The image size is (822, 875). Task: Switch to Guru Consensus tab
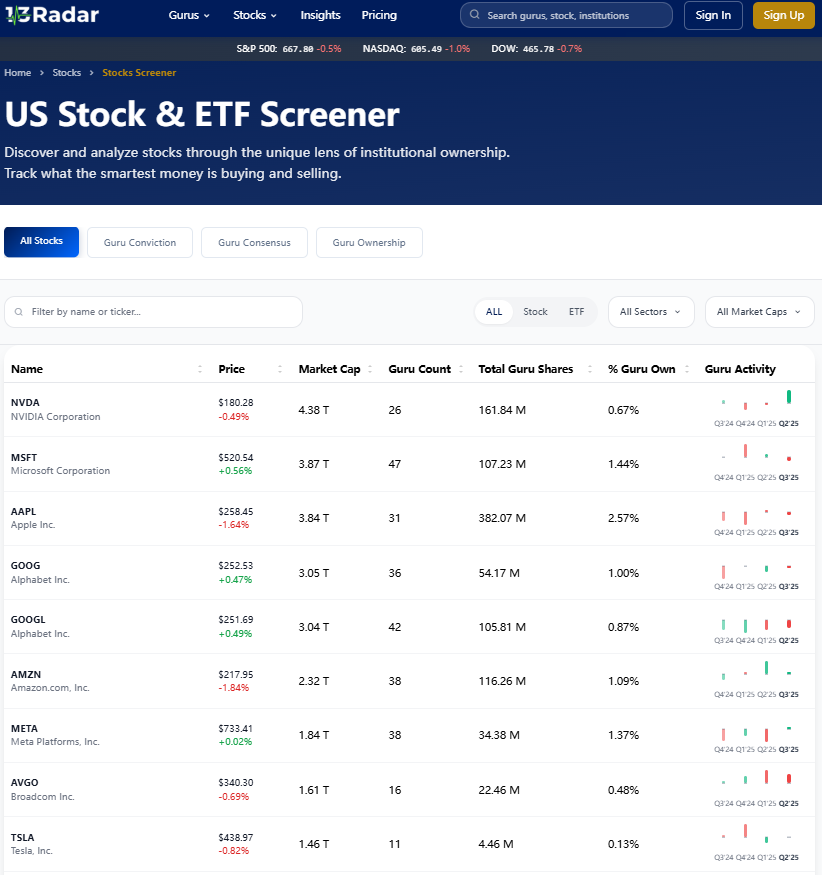pyautogui.click(x=254, y=242)
